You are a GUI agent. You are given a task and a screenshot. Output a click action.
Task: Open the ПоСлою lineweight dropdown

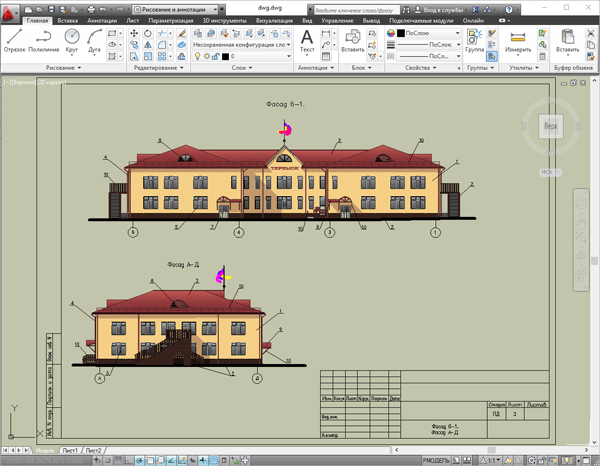(429, 45)
